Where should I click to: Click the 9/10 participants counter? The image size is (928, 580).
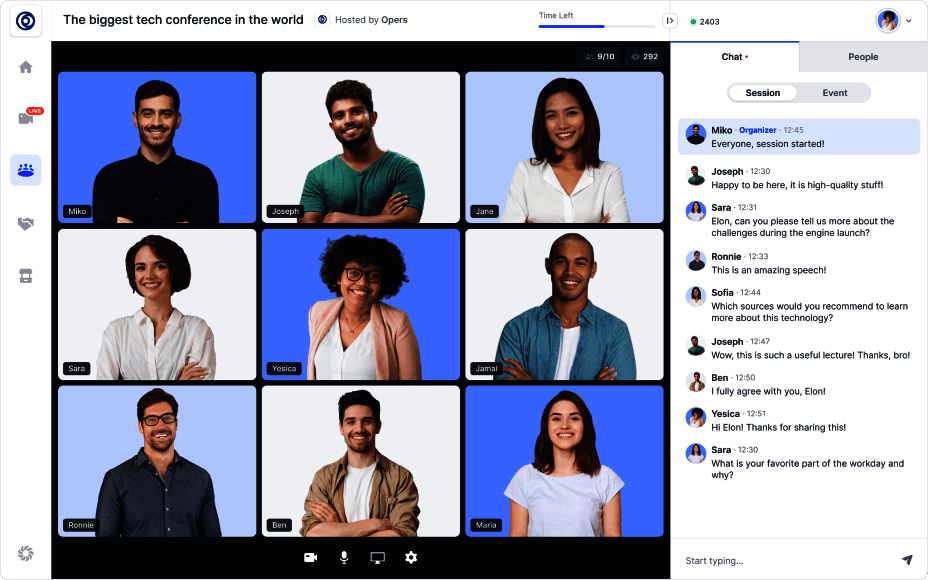pos(600,57)
